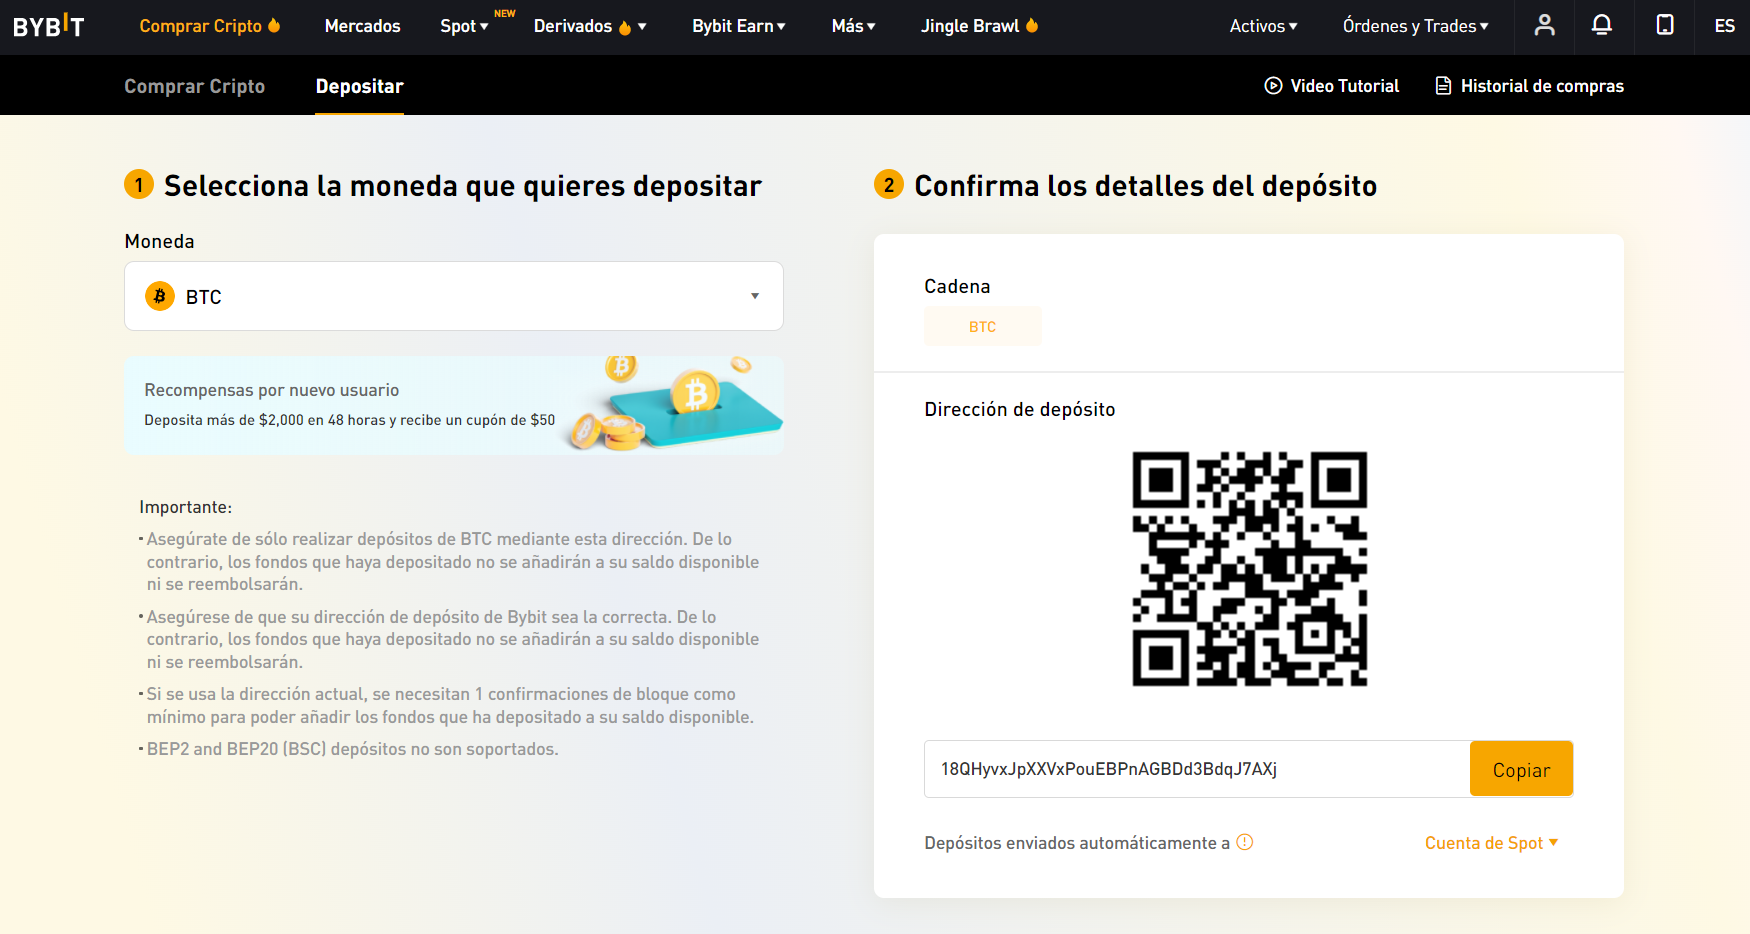Expand the Bybit Earn menu
Viewport: 1750px width, 934px height.
[x=739, y=26]
